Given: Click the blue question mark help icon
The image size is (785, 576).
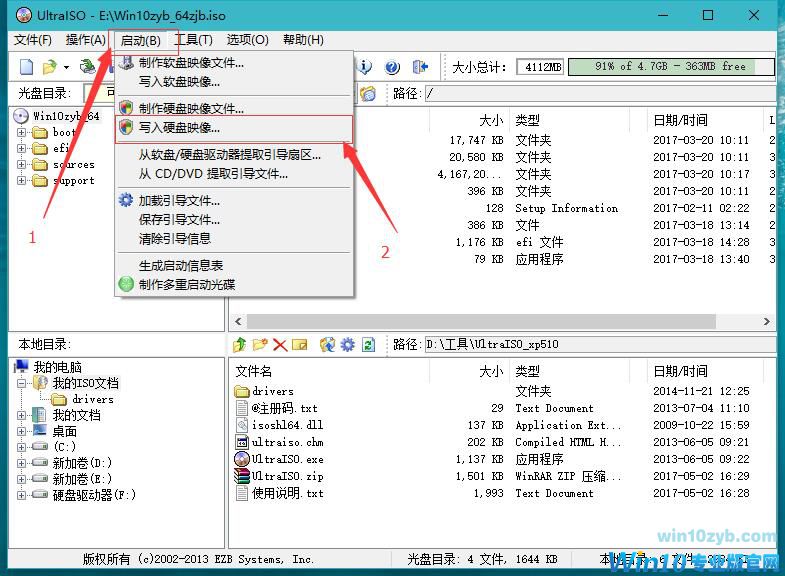Looking at the screenshot, I should point(393,67).
